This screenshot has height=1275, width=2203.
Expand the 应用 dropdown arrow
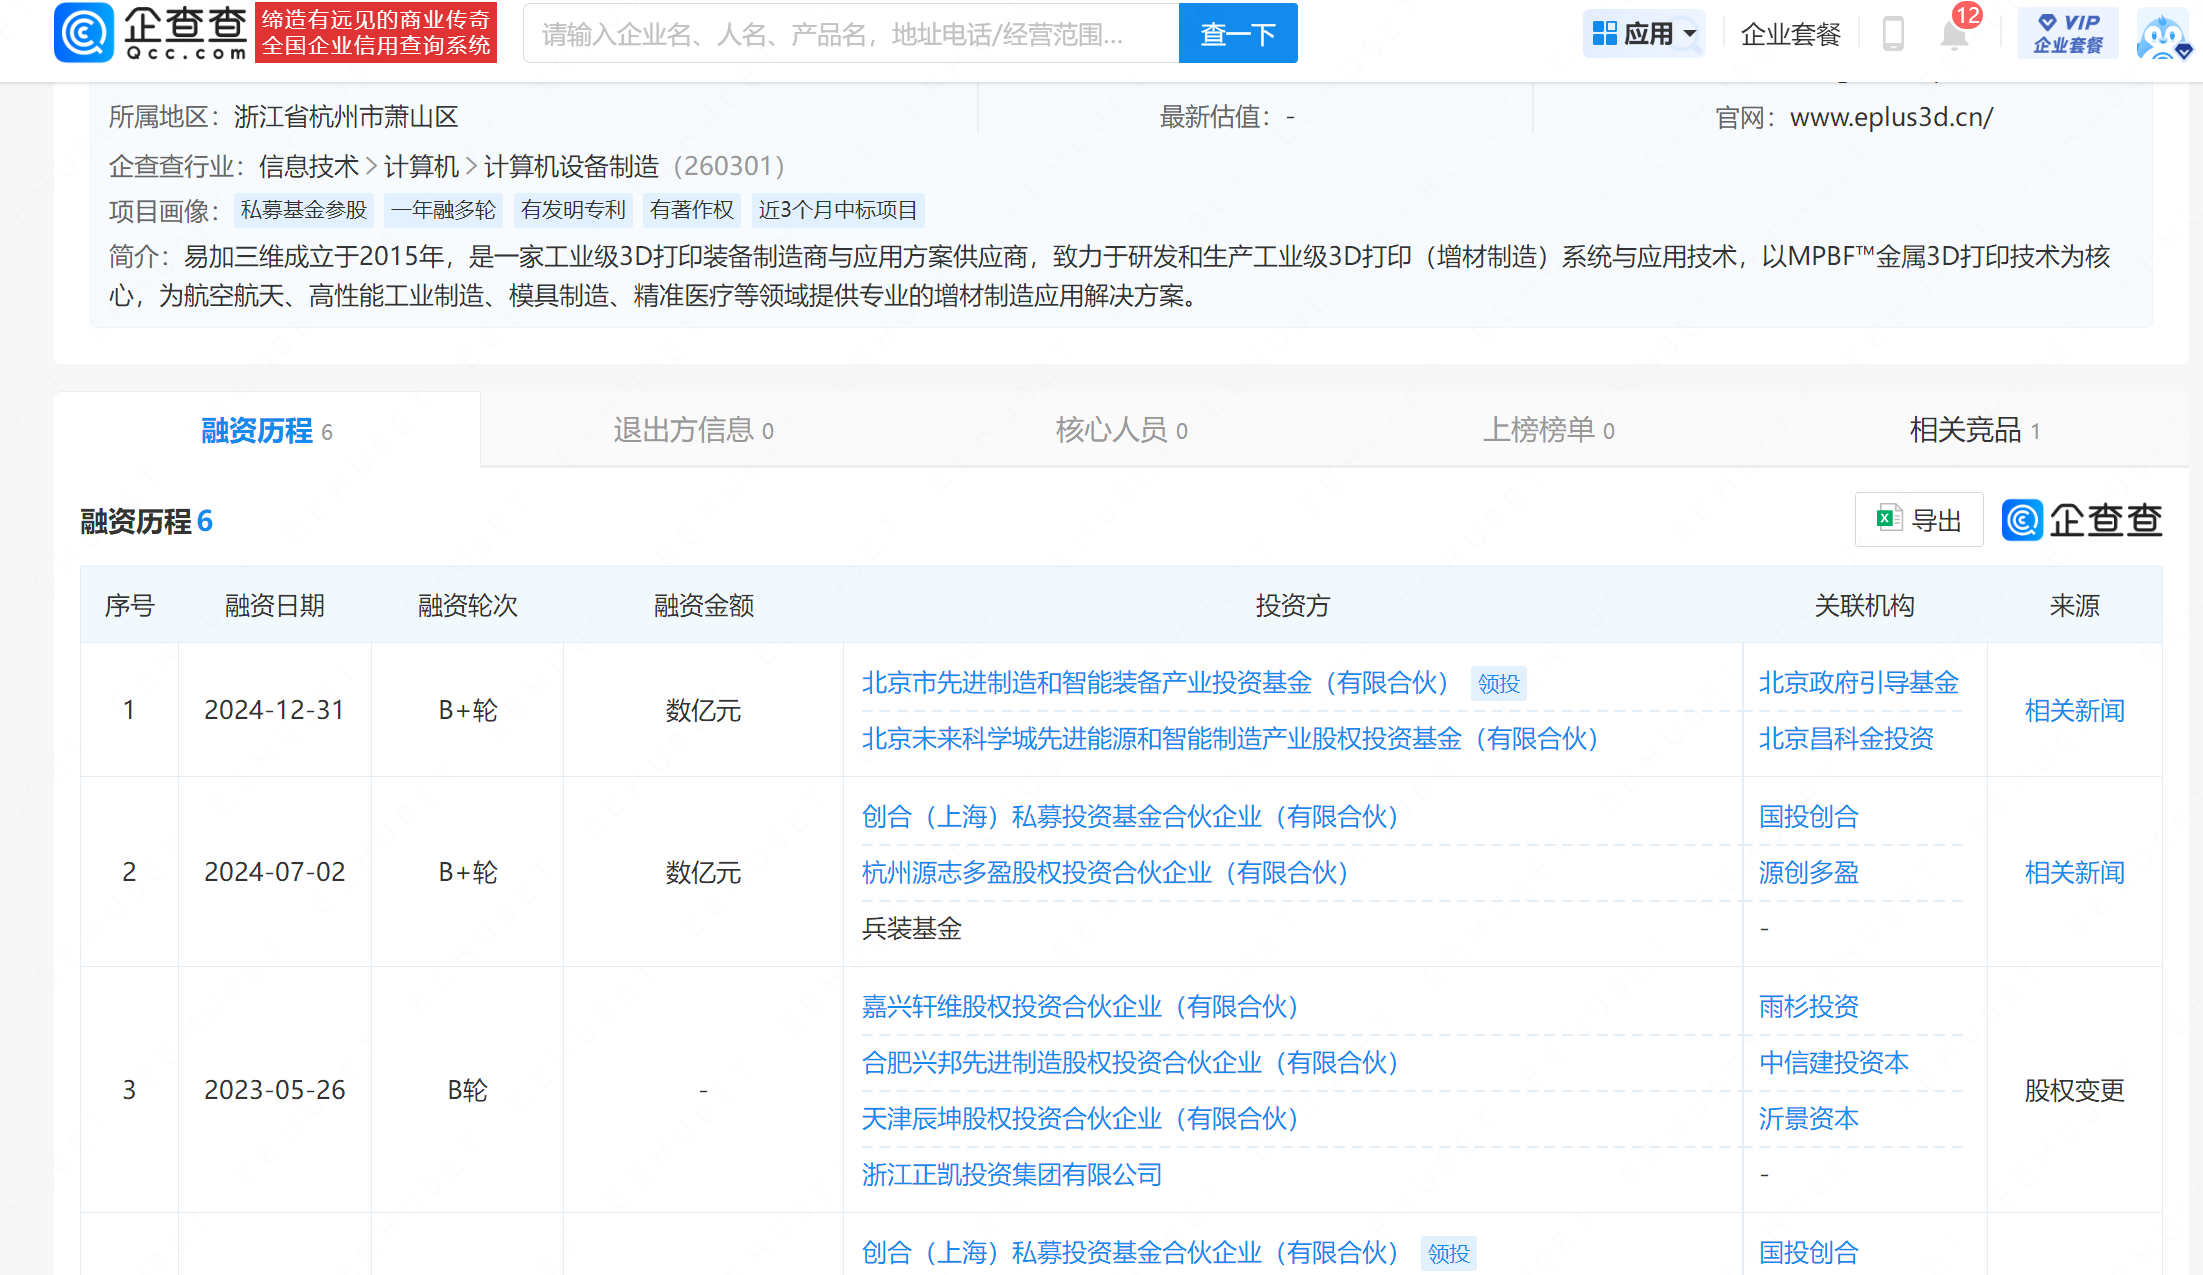pos(1690,34)
